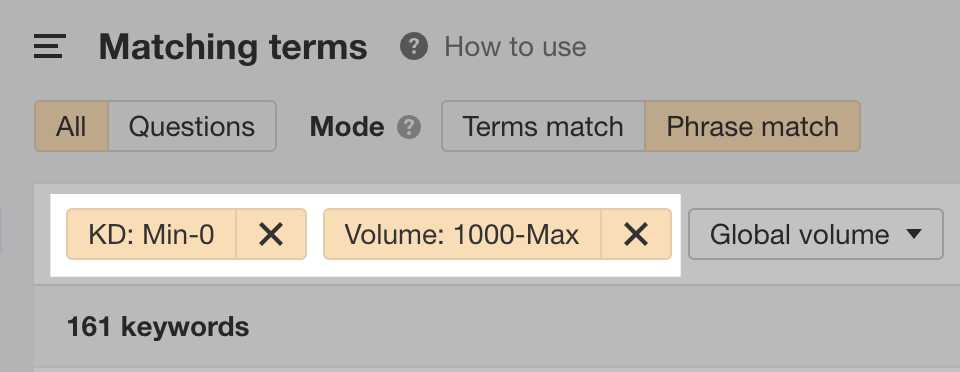Clear the Volume filter using its X icon

pyautogui.click(x=636, y=234)
